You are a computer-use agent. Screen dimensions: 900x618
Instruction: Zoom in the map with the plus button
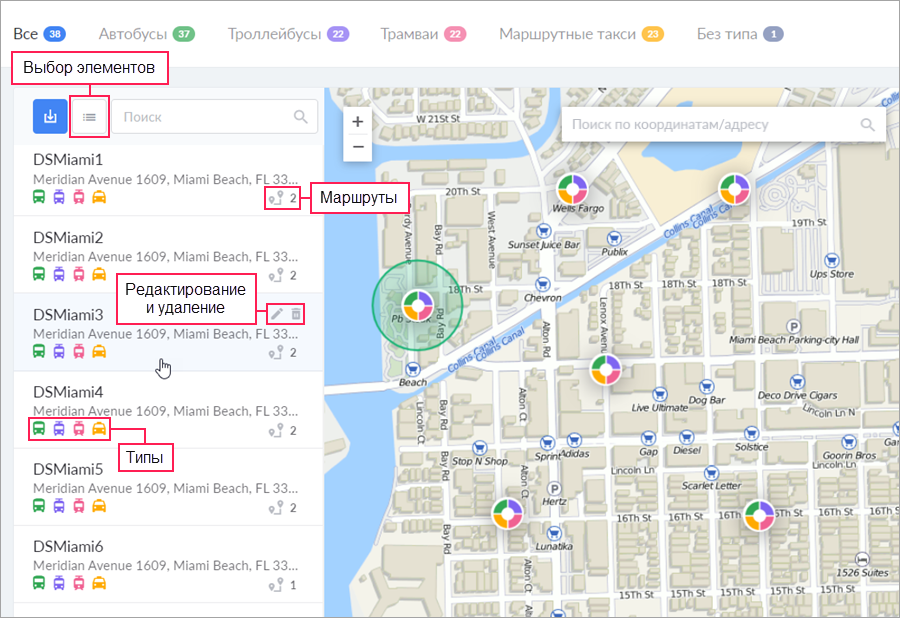tap(358, 122)
